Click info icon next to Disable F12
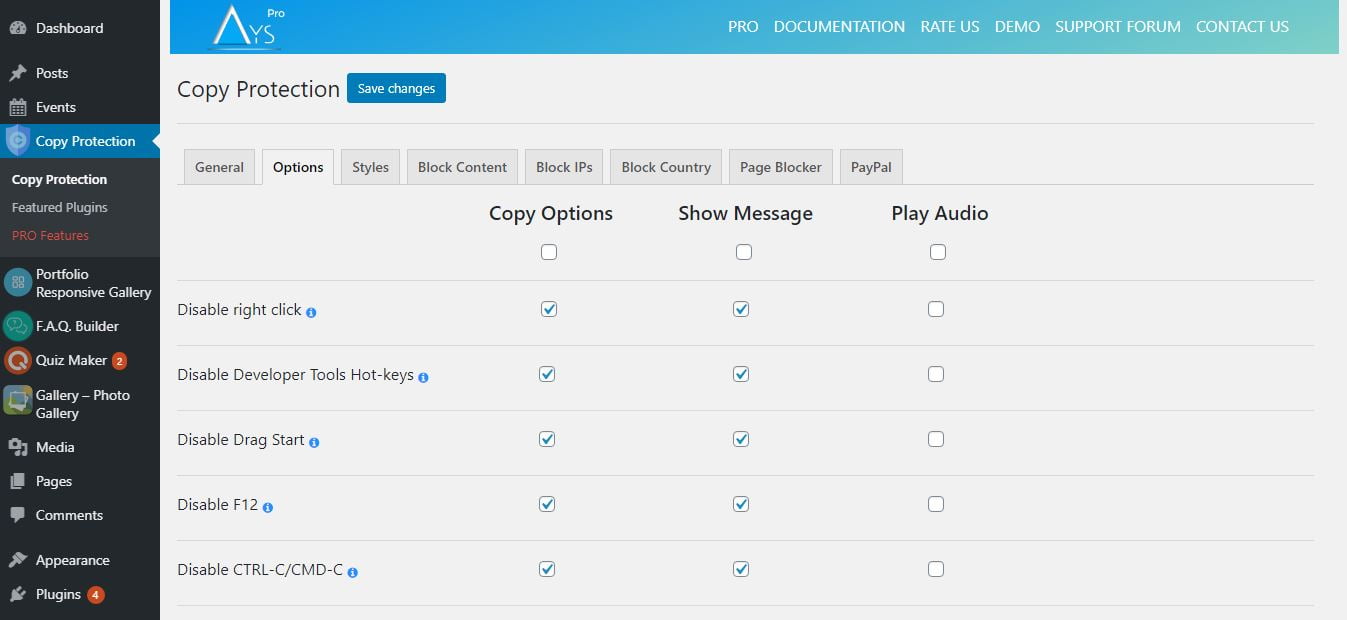 click(268, 508)
